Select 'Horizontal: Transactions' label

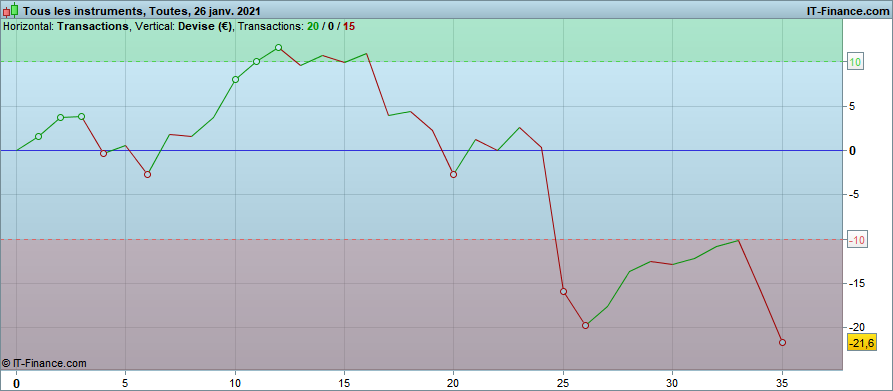[66, 26]
